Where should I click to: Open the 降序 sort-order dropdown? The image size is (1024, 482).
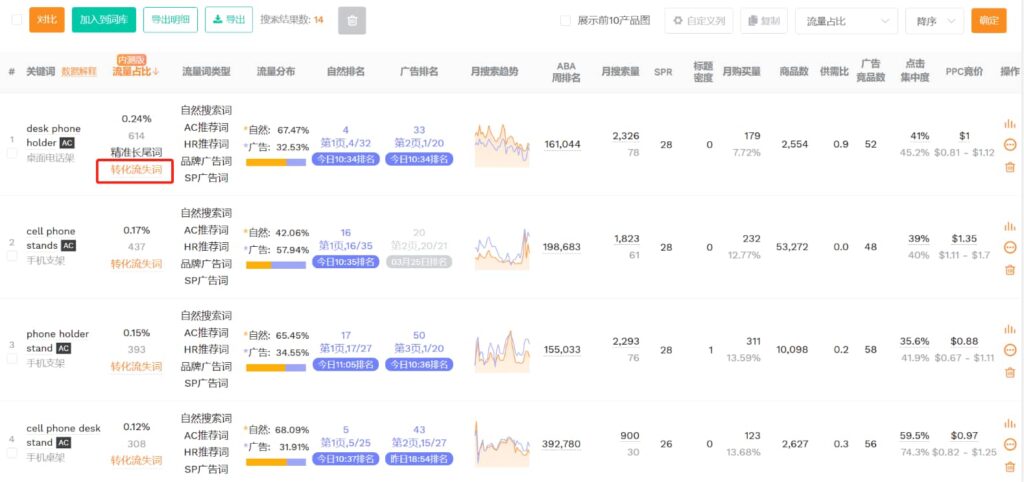pyautogui.click(x=935, y=21)
